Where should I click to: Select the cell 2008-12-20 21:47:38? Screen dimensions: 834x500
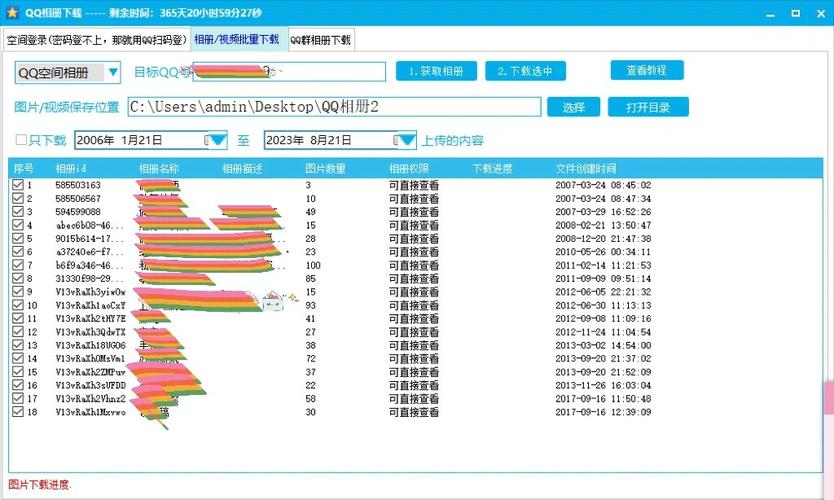click(603, 238)
